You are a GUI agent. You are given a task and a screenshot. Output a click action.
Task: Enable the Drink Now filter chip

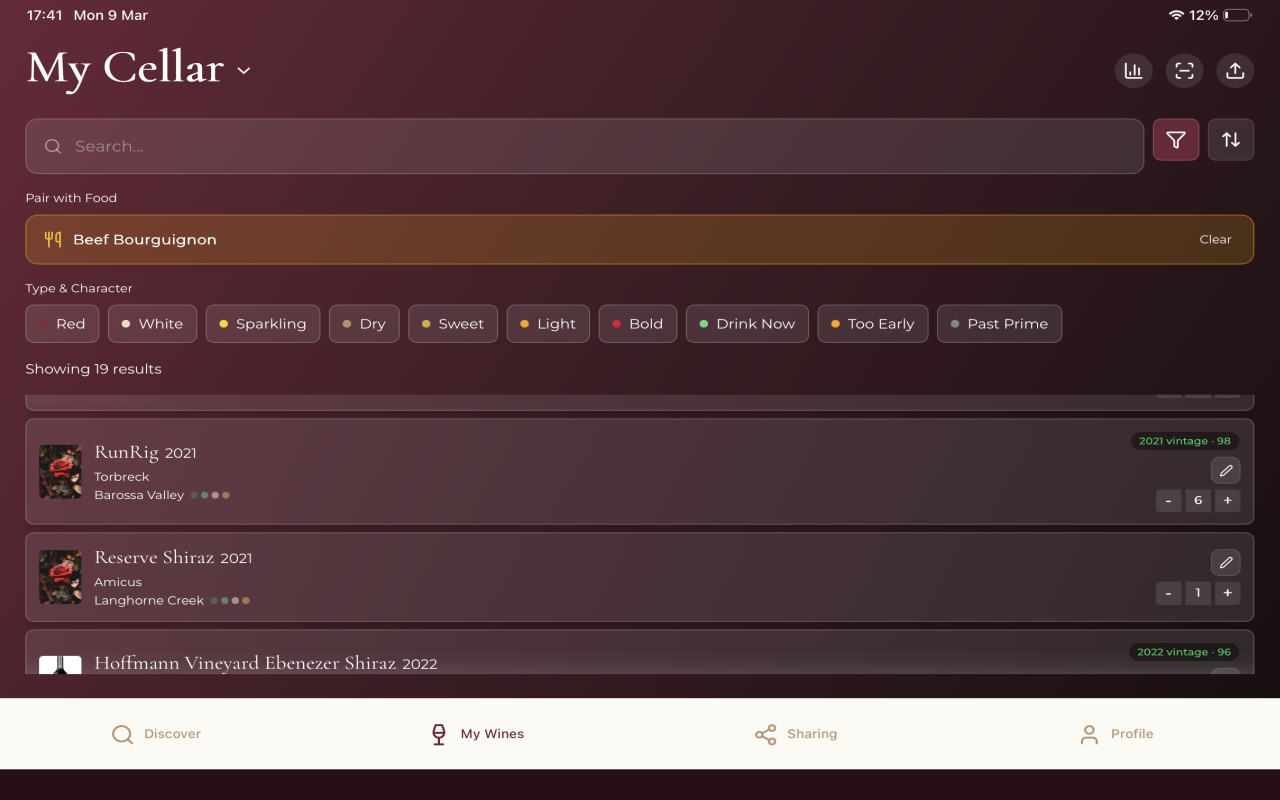point(747,324)
